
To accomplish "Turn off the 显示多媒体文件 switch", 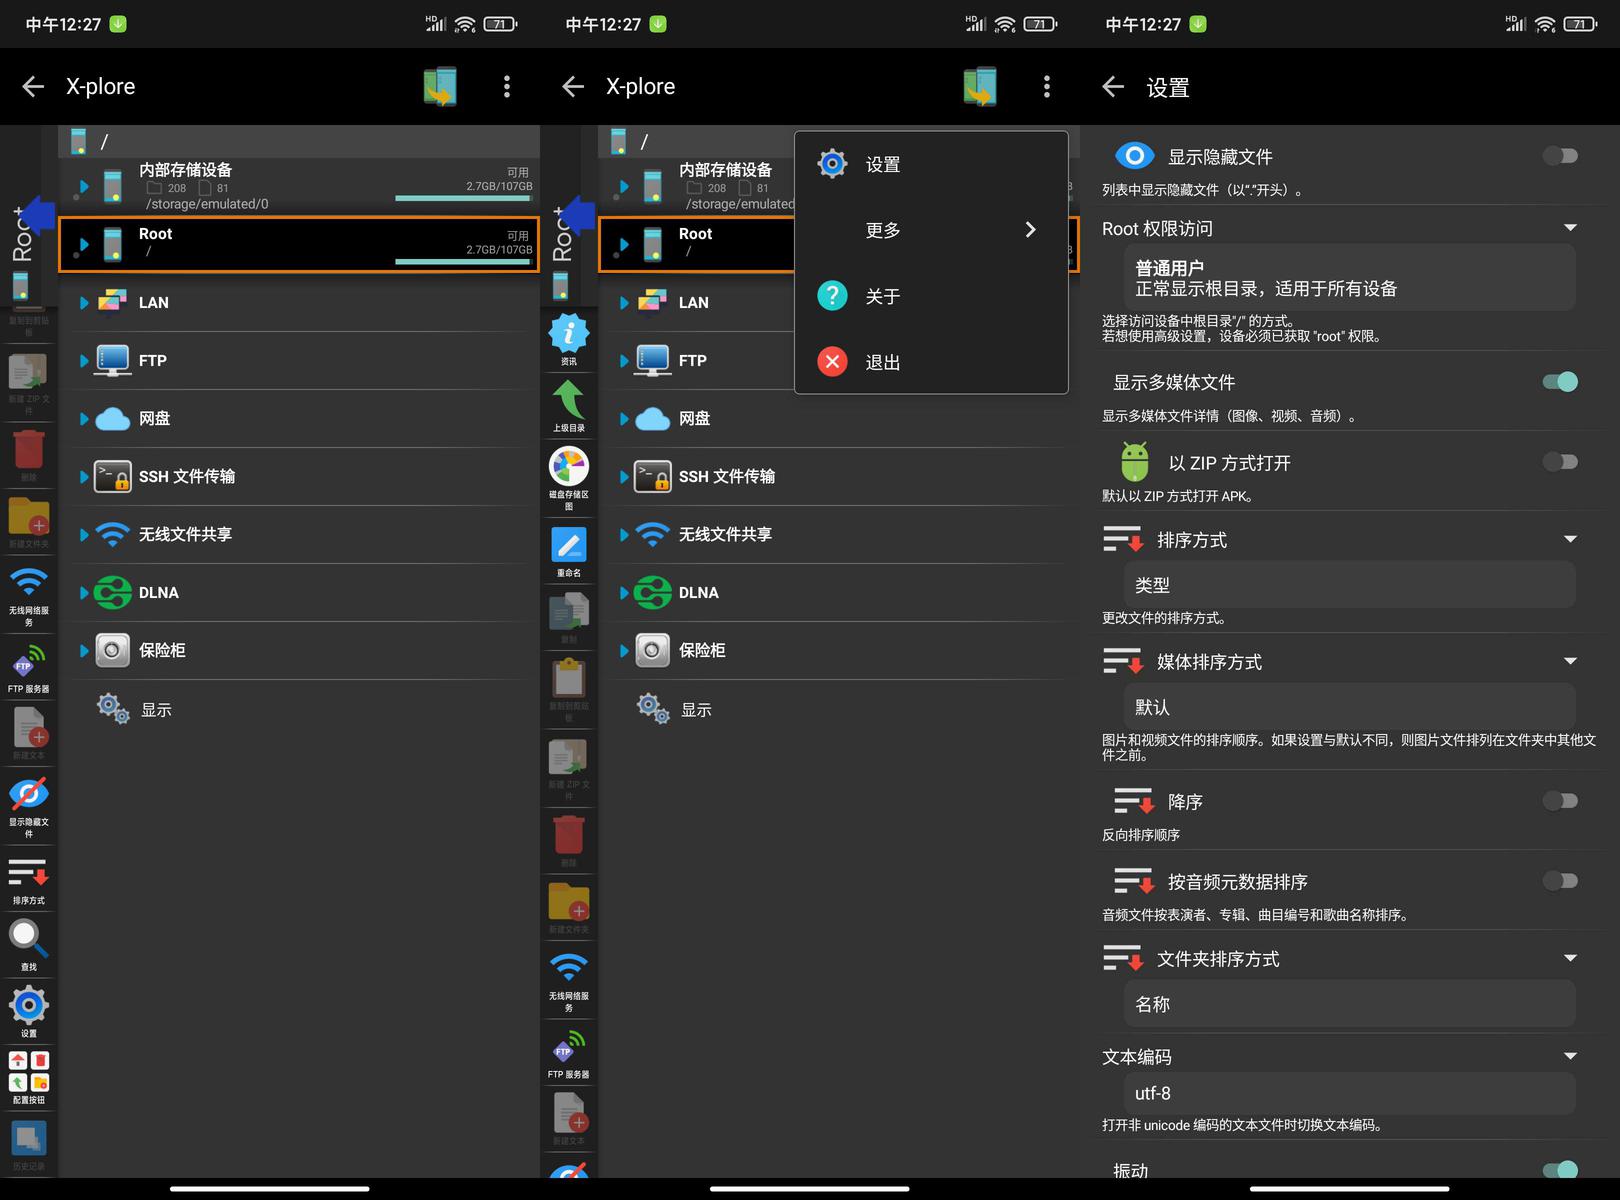I will [1559, 382].
